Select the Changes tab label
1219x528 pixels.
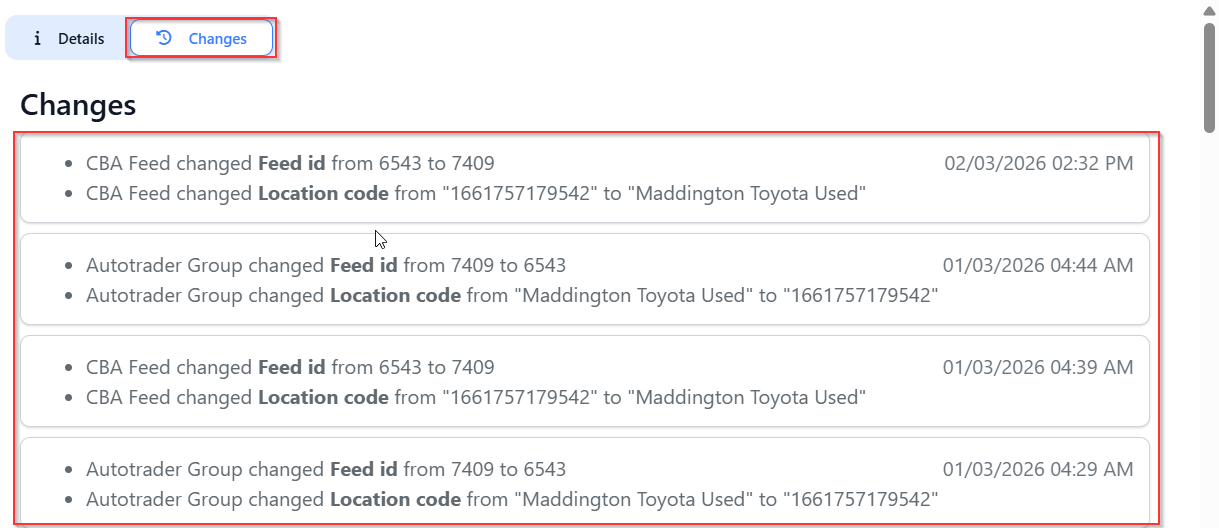pyautogui.click(x=217, y=39)
